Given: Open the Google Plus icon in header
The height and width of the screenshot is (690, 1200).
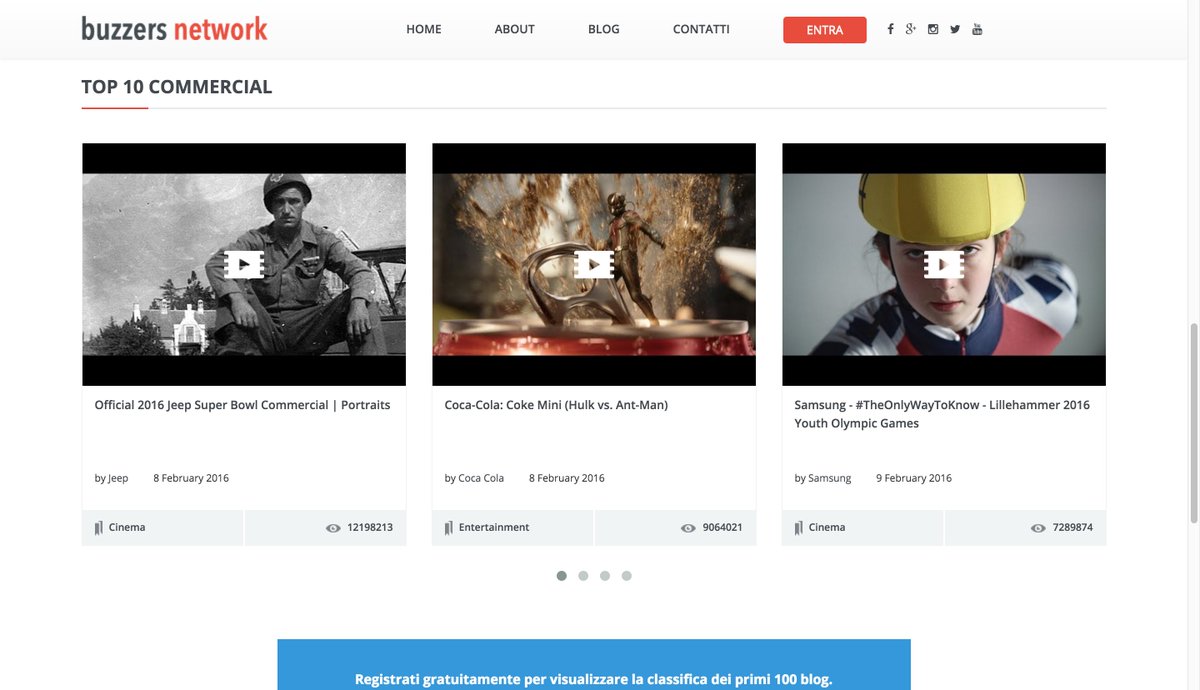Looking at the screenshot, I should pyautogui.click(x=911, y=29).
